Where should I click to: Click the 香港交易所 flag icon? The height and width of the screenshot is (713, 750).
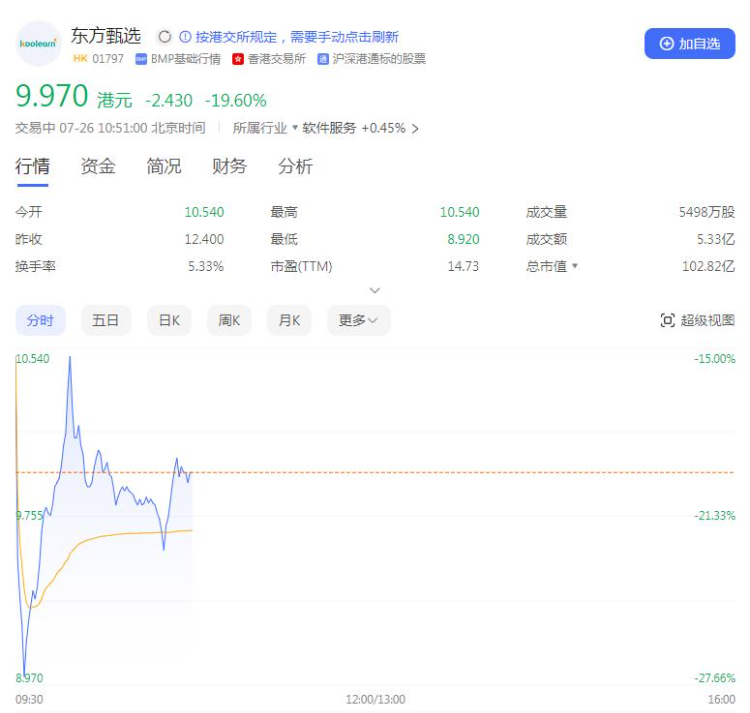tap(238, 59)
